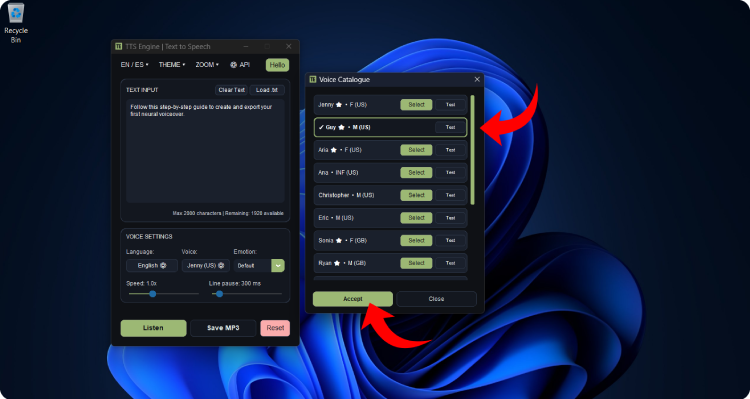
Task: Click the Clear Text button
Action: [x=232, y=90]
